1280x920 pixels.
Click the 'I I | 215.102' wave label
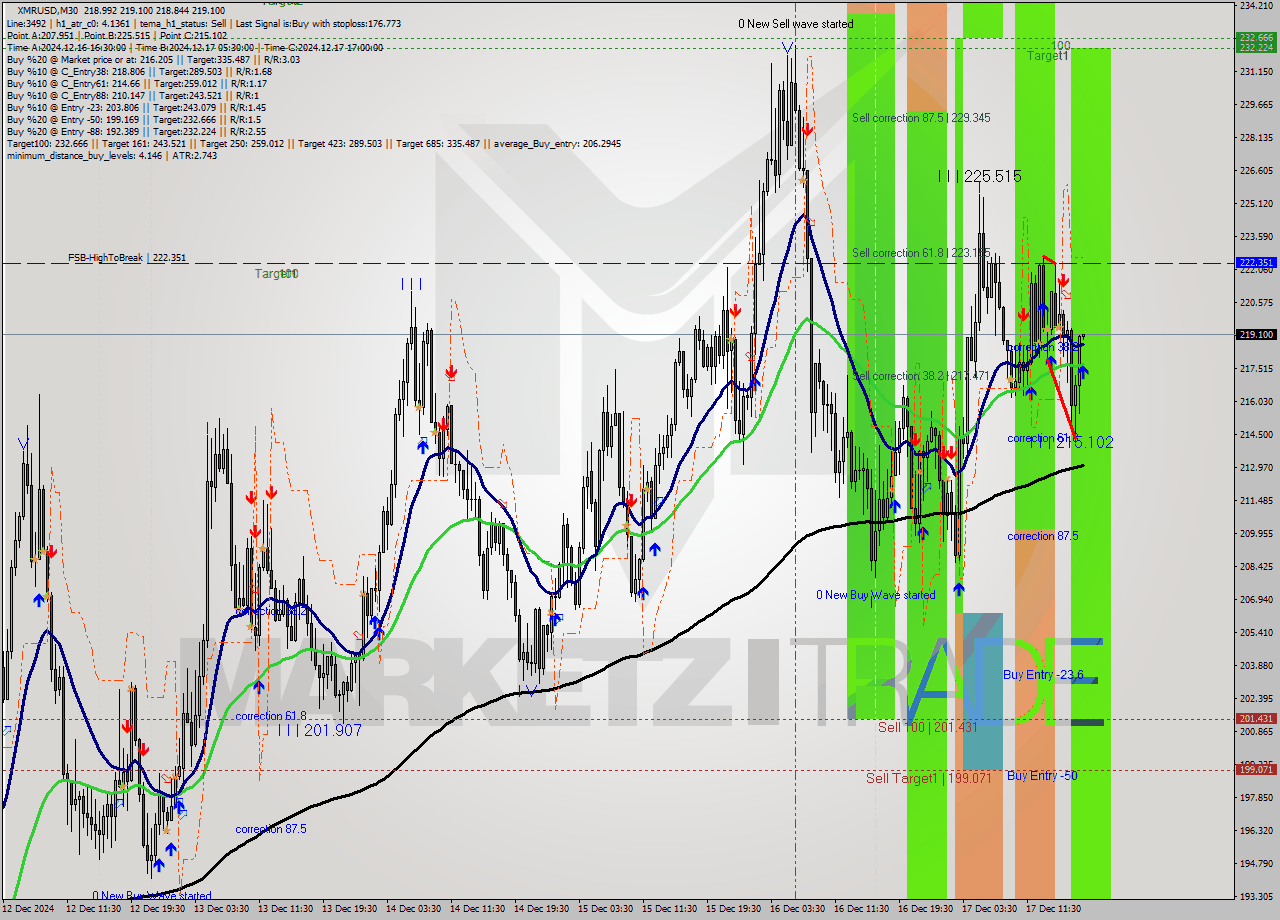(1071, 442)
